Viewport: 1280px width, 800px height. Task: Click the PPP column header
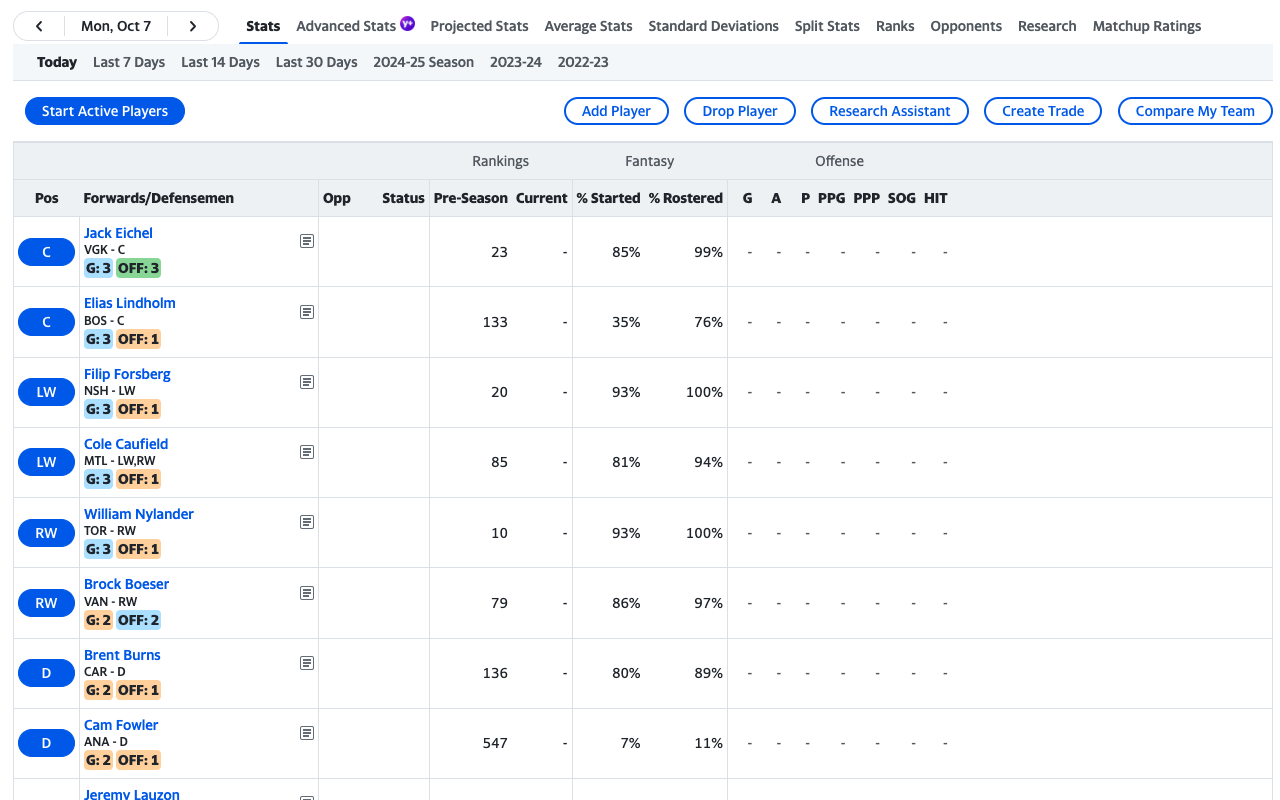coord(866,198)
